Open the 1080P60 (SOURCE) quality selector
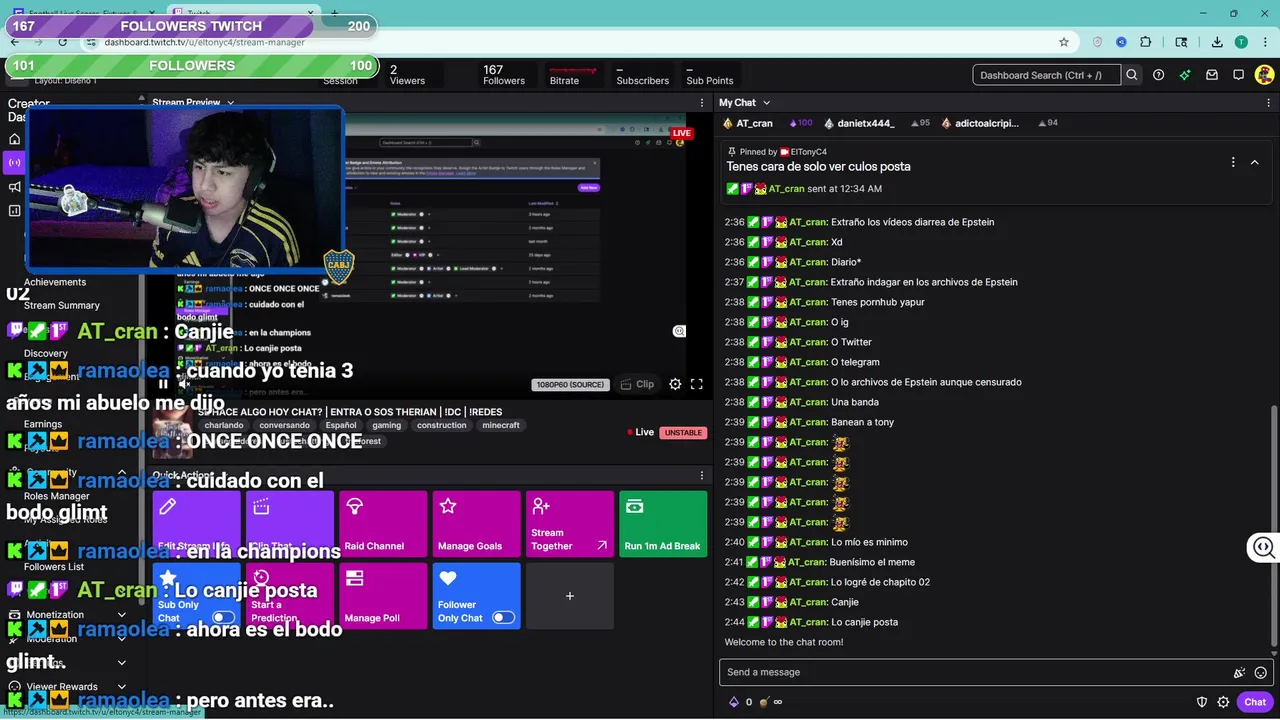The image size is (1280, 720). pos(569,384)
